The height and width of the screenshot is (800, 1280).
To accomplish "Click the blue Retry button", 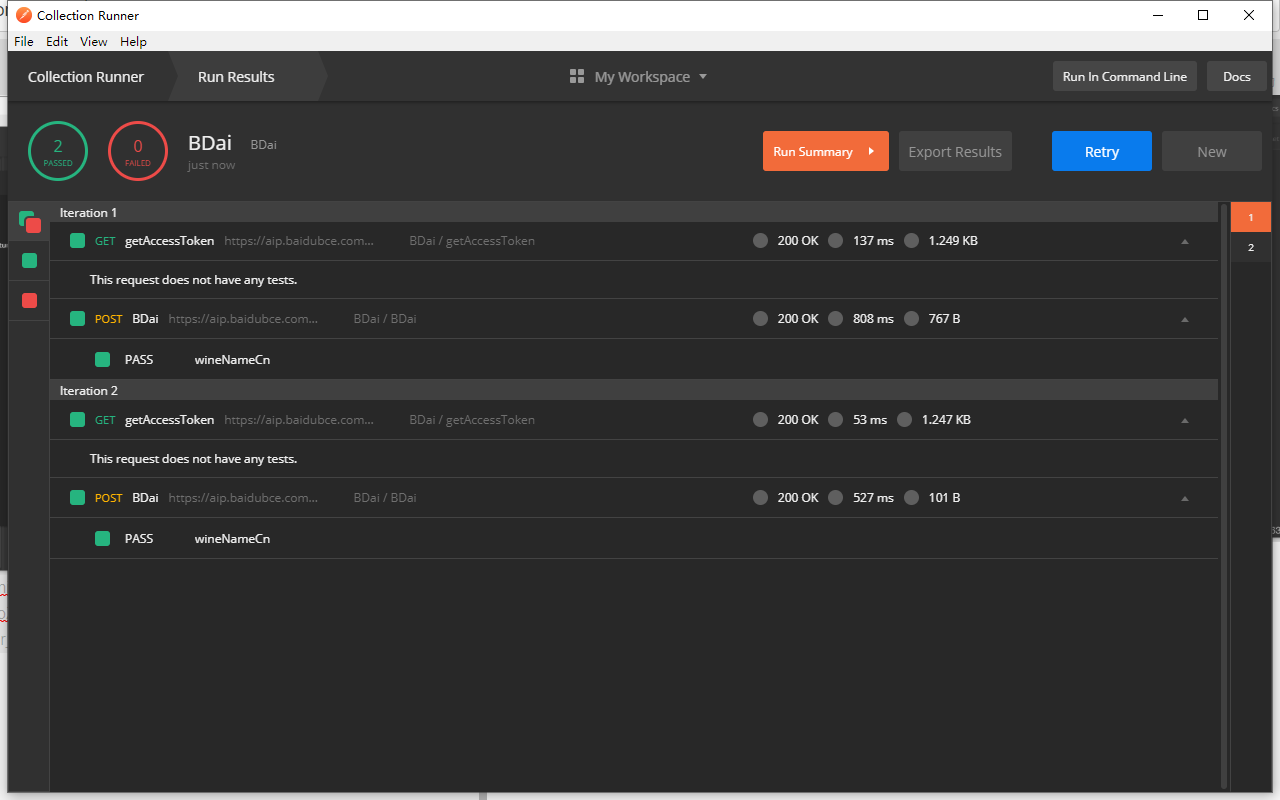I will coord(1102,151).
